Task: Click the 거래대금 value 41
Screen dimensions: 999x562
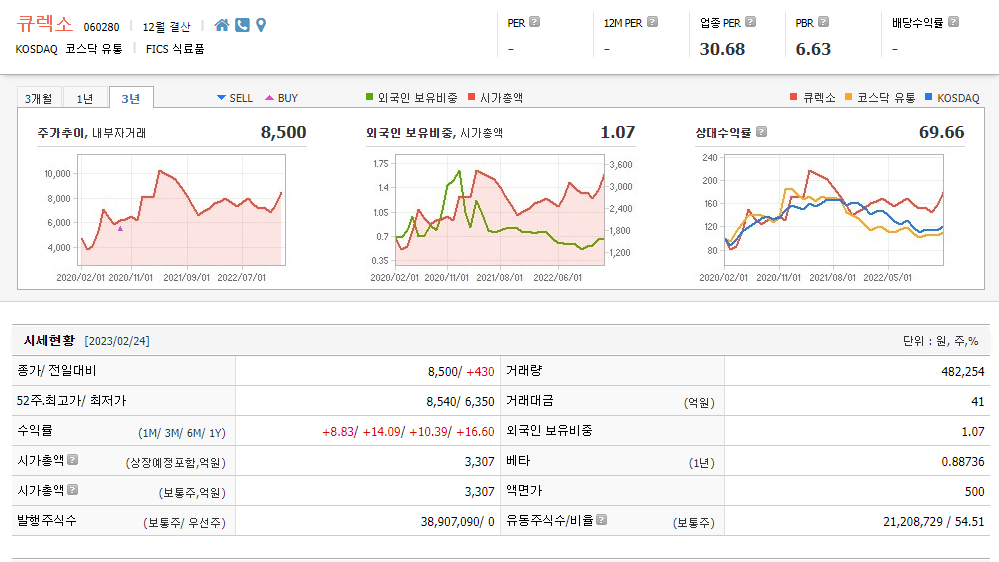Action: point(977,401)
